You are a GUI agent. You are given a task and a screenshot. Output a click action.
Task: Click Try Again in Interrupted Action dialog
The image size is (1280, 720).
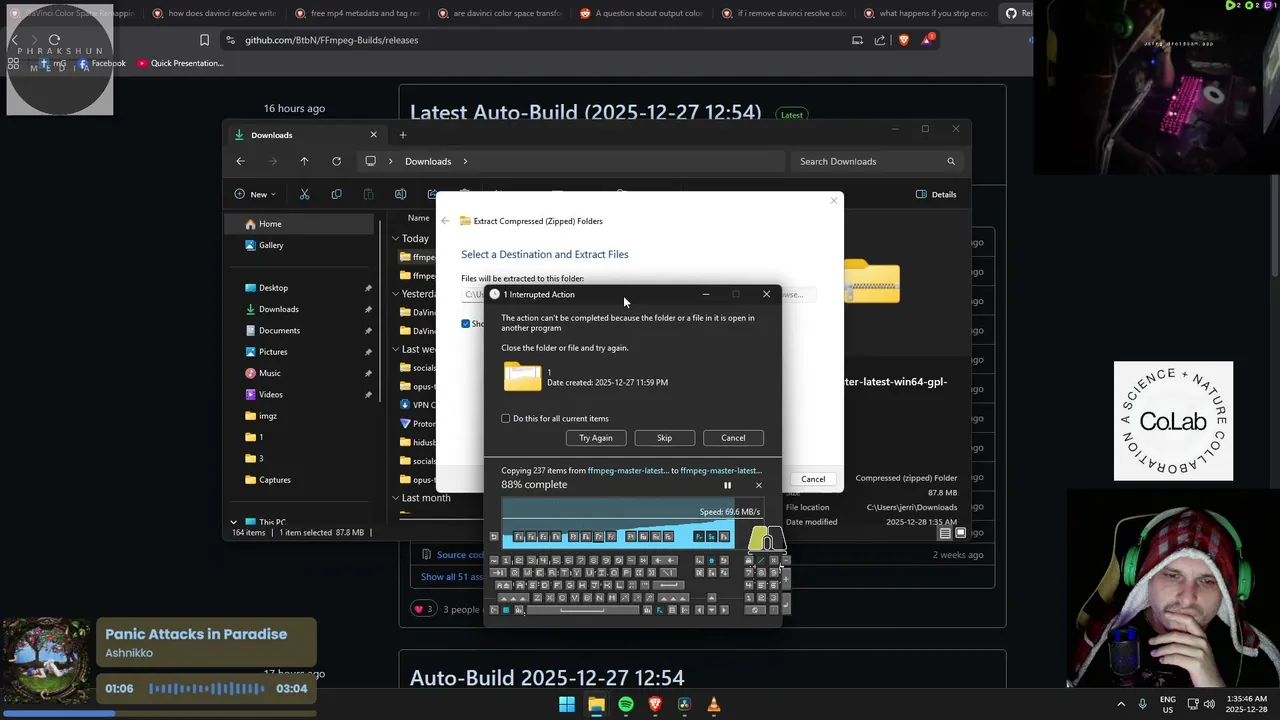(x=596, y=438)
